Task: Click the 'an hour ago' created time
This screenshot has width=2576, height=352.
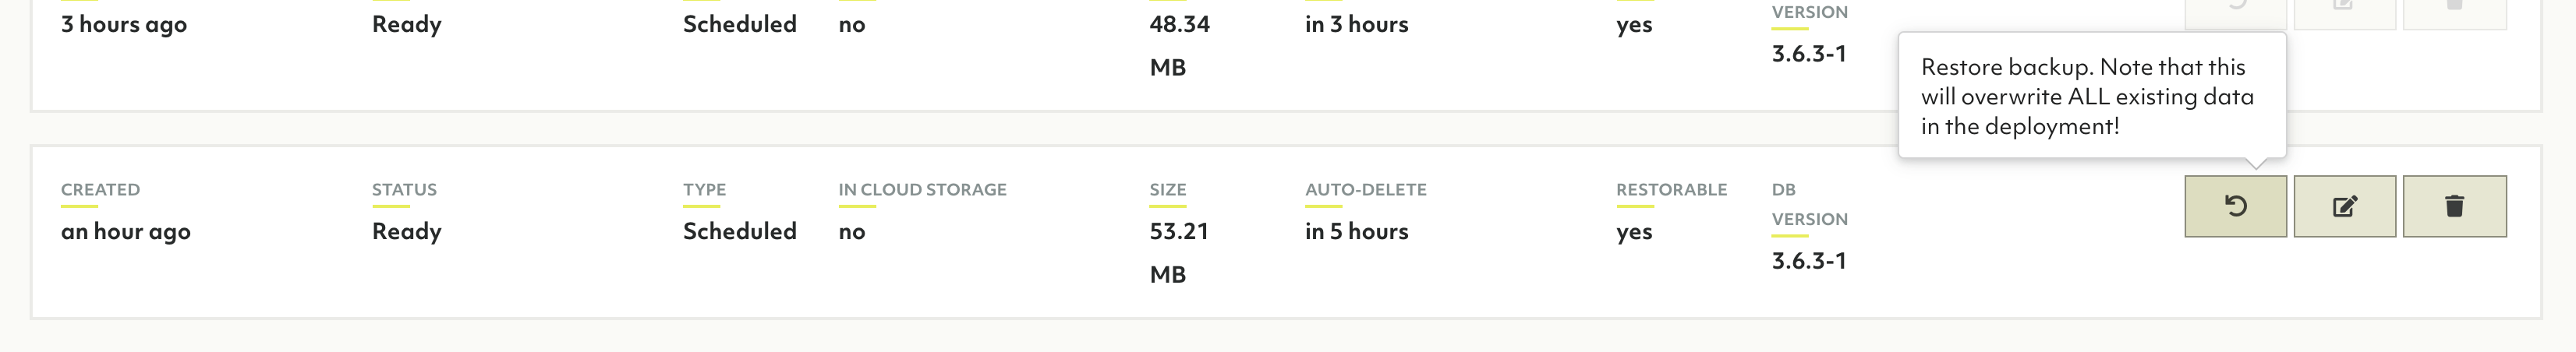Action: click(125, 231)
